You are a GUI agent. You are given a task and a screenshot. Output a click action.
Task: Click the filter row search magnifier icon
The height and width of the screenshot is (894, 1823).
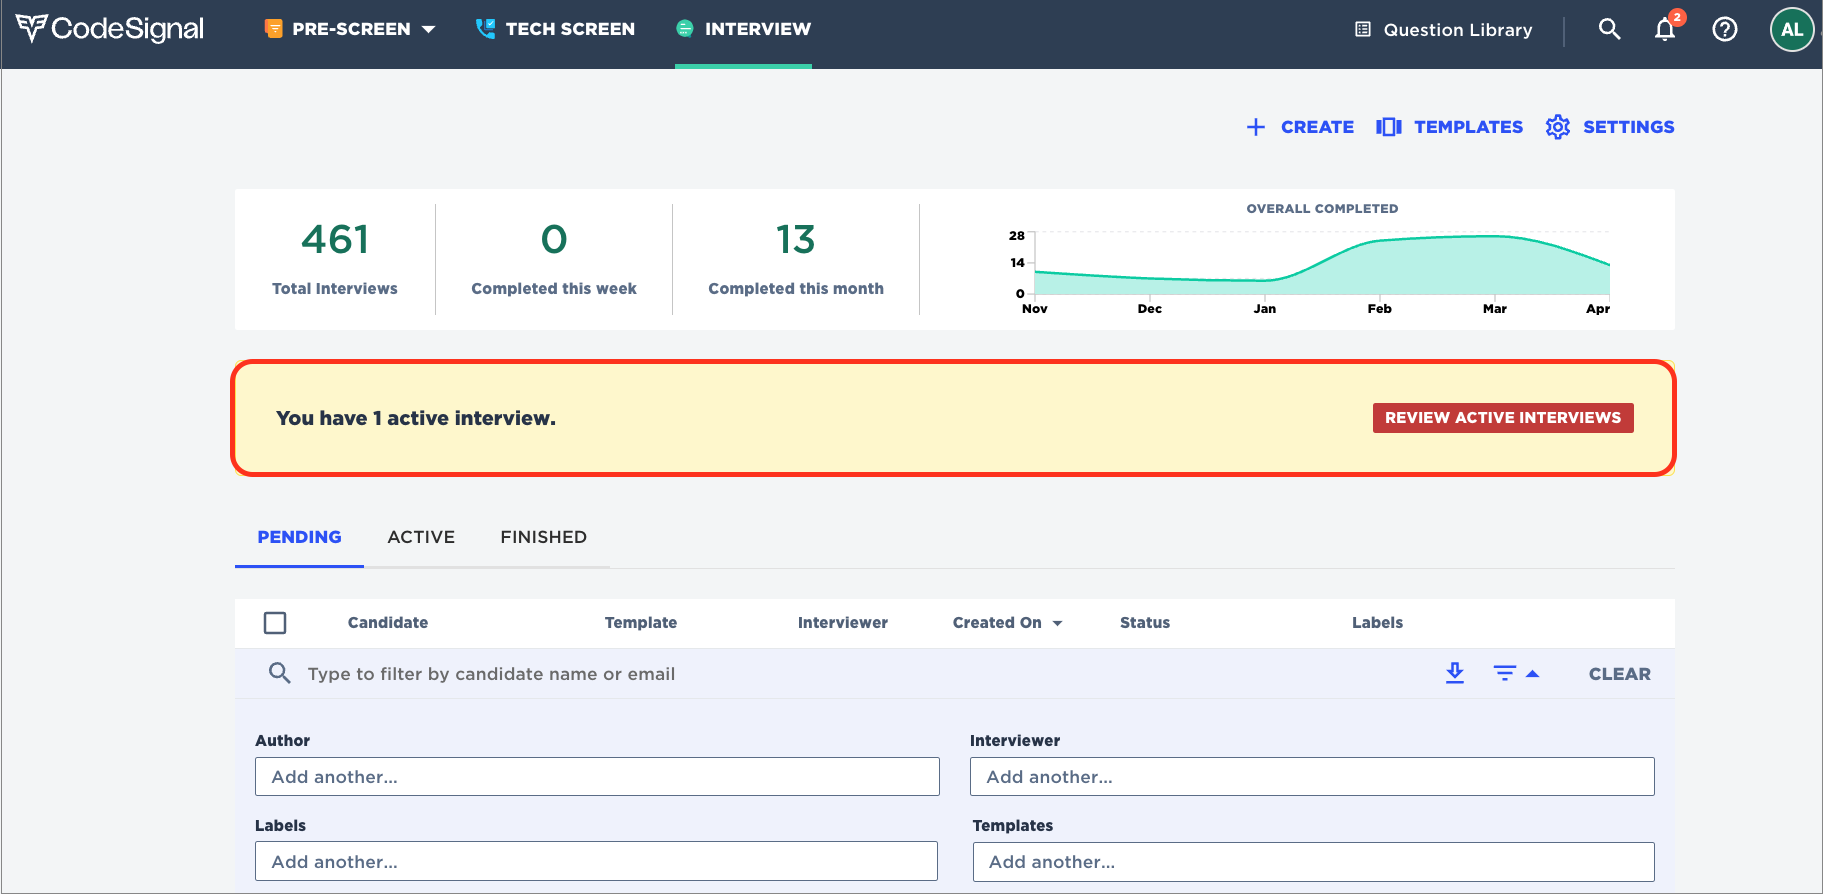click(x=280, y=673)
